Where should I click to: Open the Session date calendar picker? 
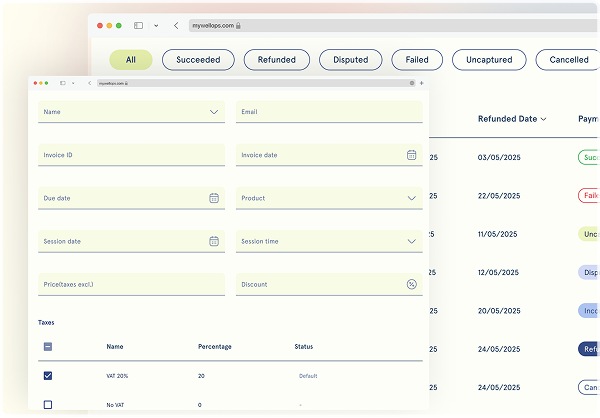pos(214,241)
